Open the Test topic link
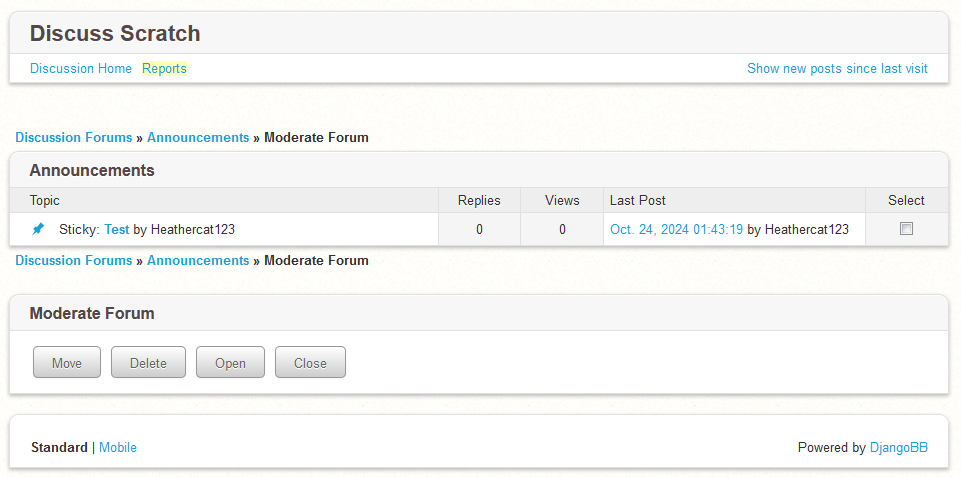 point(117,229)
